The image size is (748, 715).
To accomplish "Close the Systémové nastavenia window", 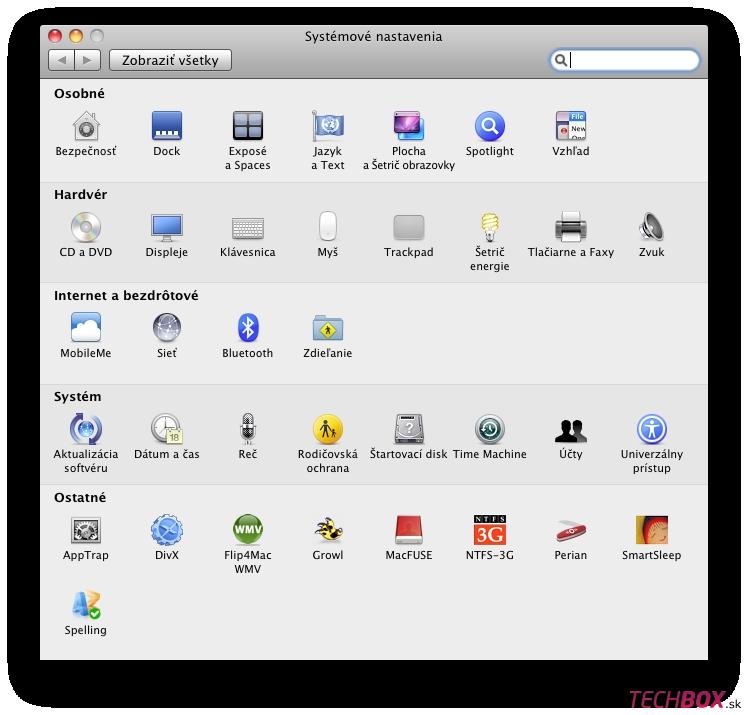I will (x=55, y=36).
